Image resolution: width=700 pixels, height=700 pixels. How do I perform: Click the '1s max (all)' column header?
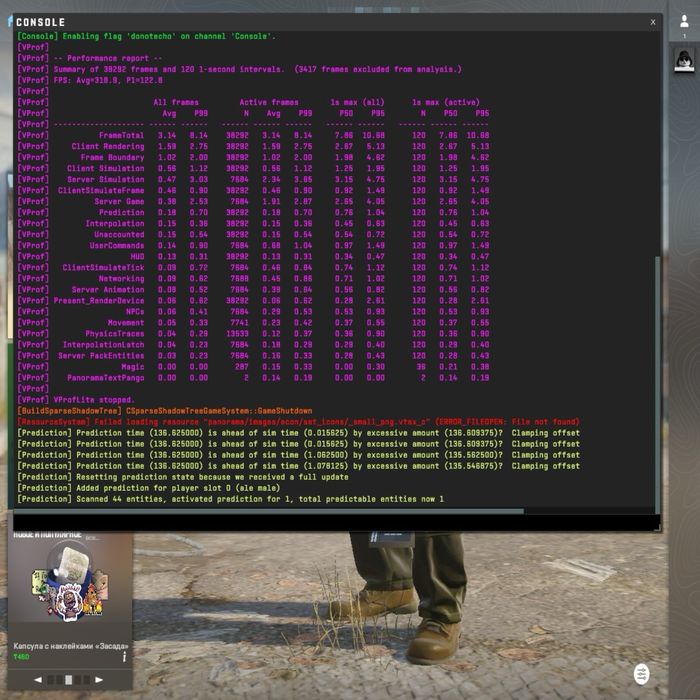pos(357,102)
